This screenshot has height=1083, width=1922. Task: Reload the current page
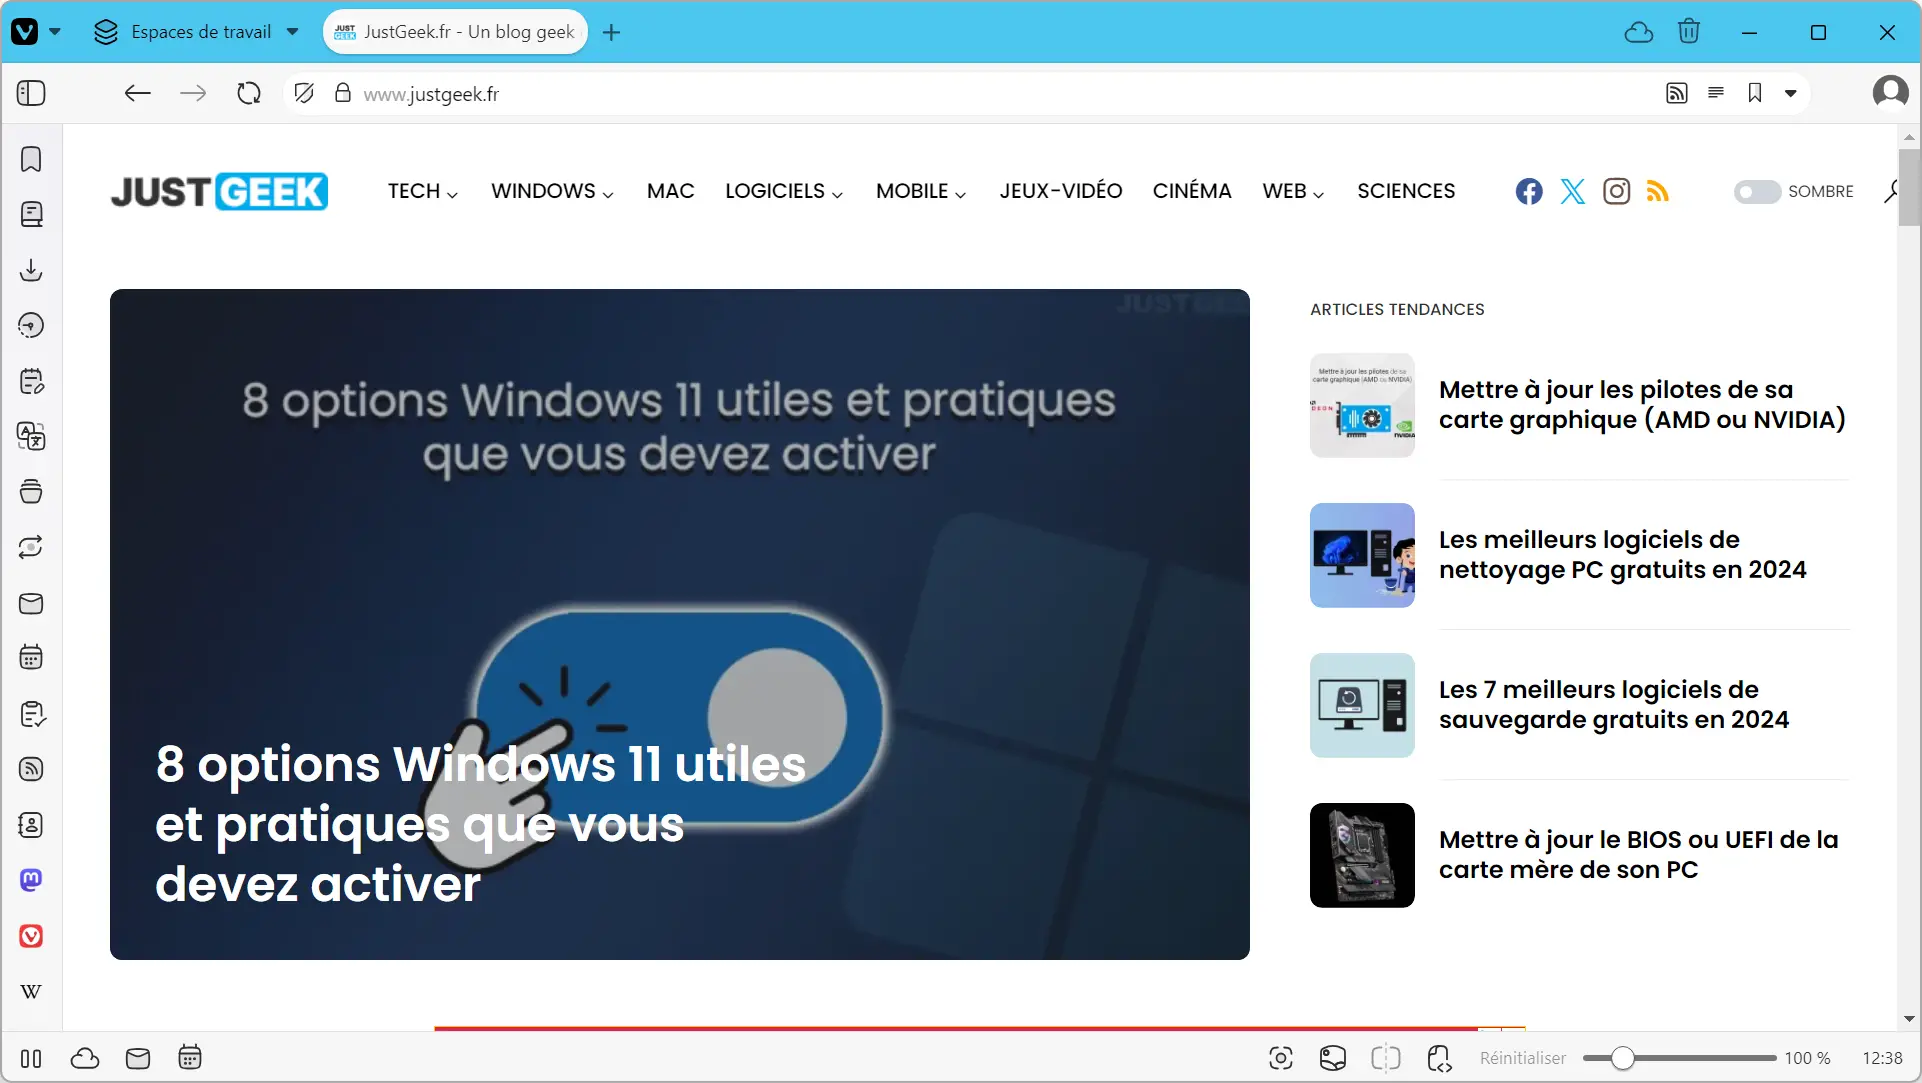pyautogui.click(x=249, y=93)
